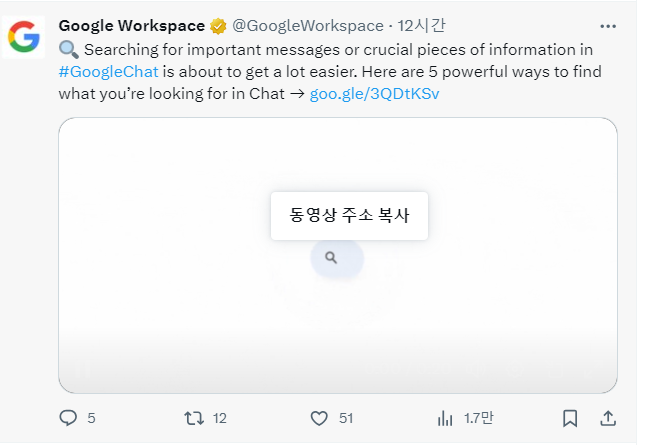Screen dimensions: 648x445
Task: Click the retweet arrows icon
Action: tap(194, 418)
